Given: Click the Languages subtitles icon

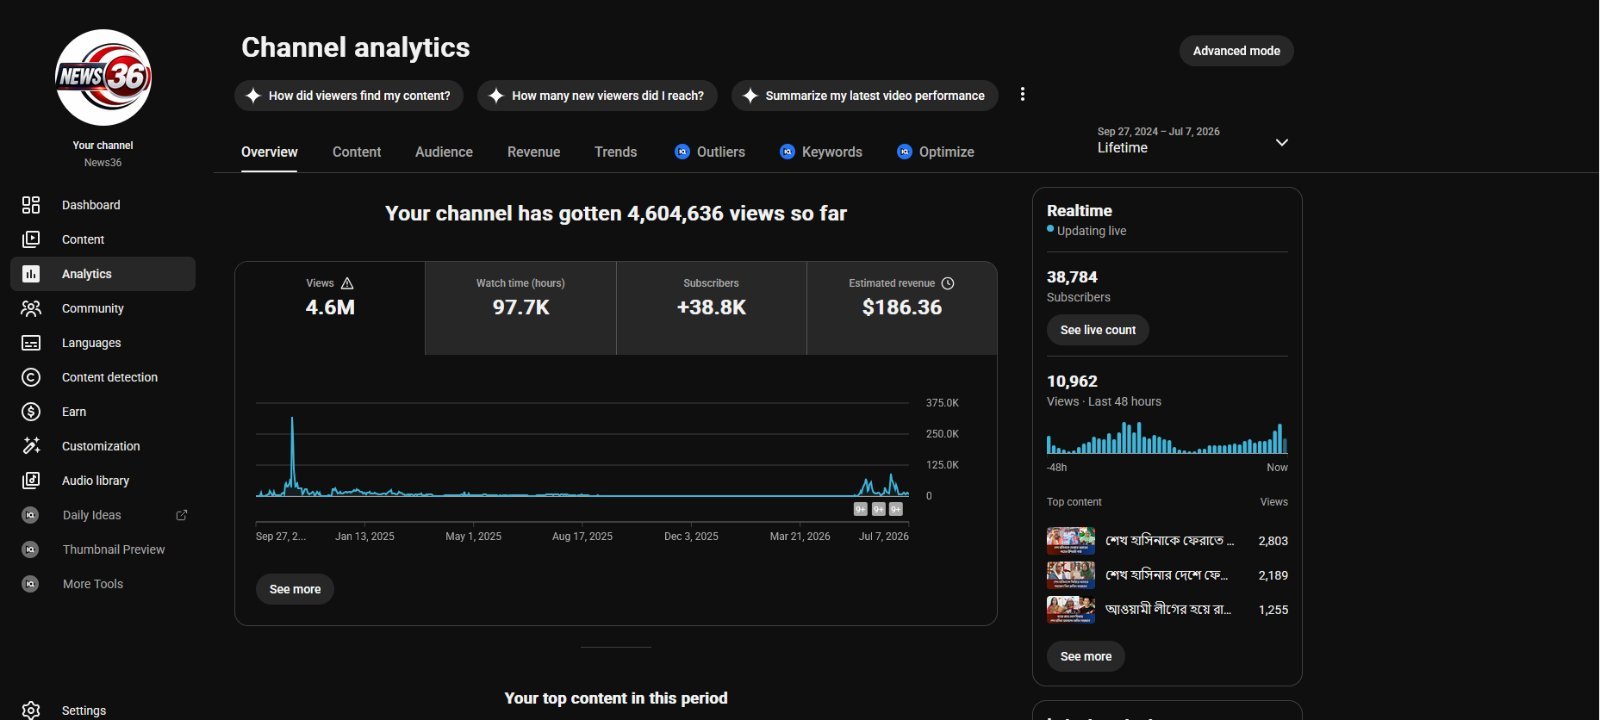Looking at the screenshot, I should (x=31, y=343).
